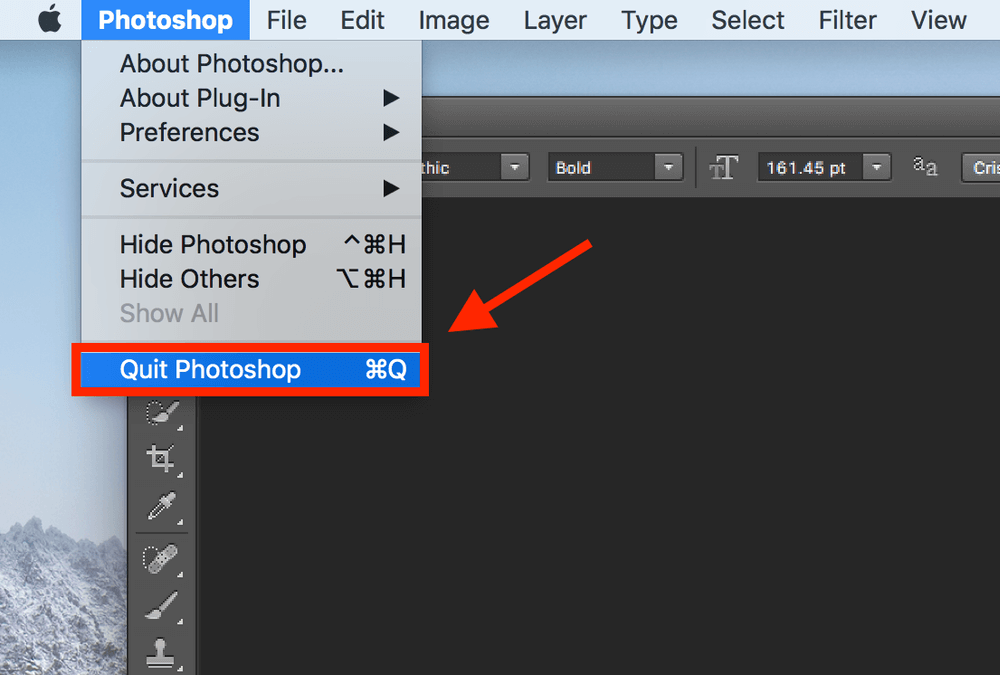The width and height of the screenshot is (1000, 675).
Task: Select the Quick Selection tool
Action: 161,412
